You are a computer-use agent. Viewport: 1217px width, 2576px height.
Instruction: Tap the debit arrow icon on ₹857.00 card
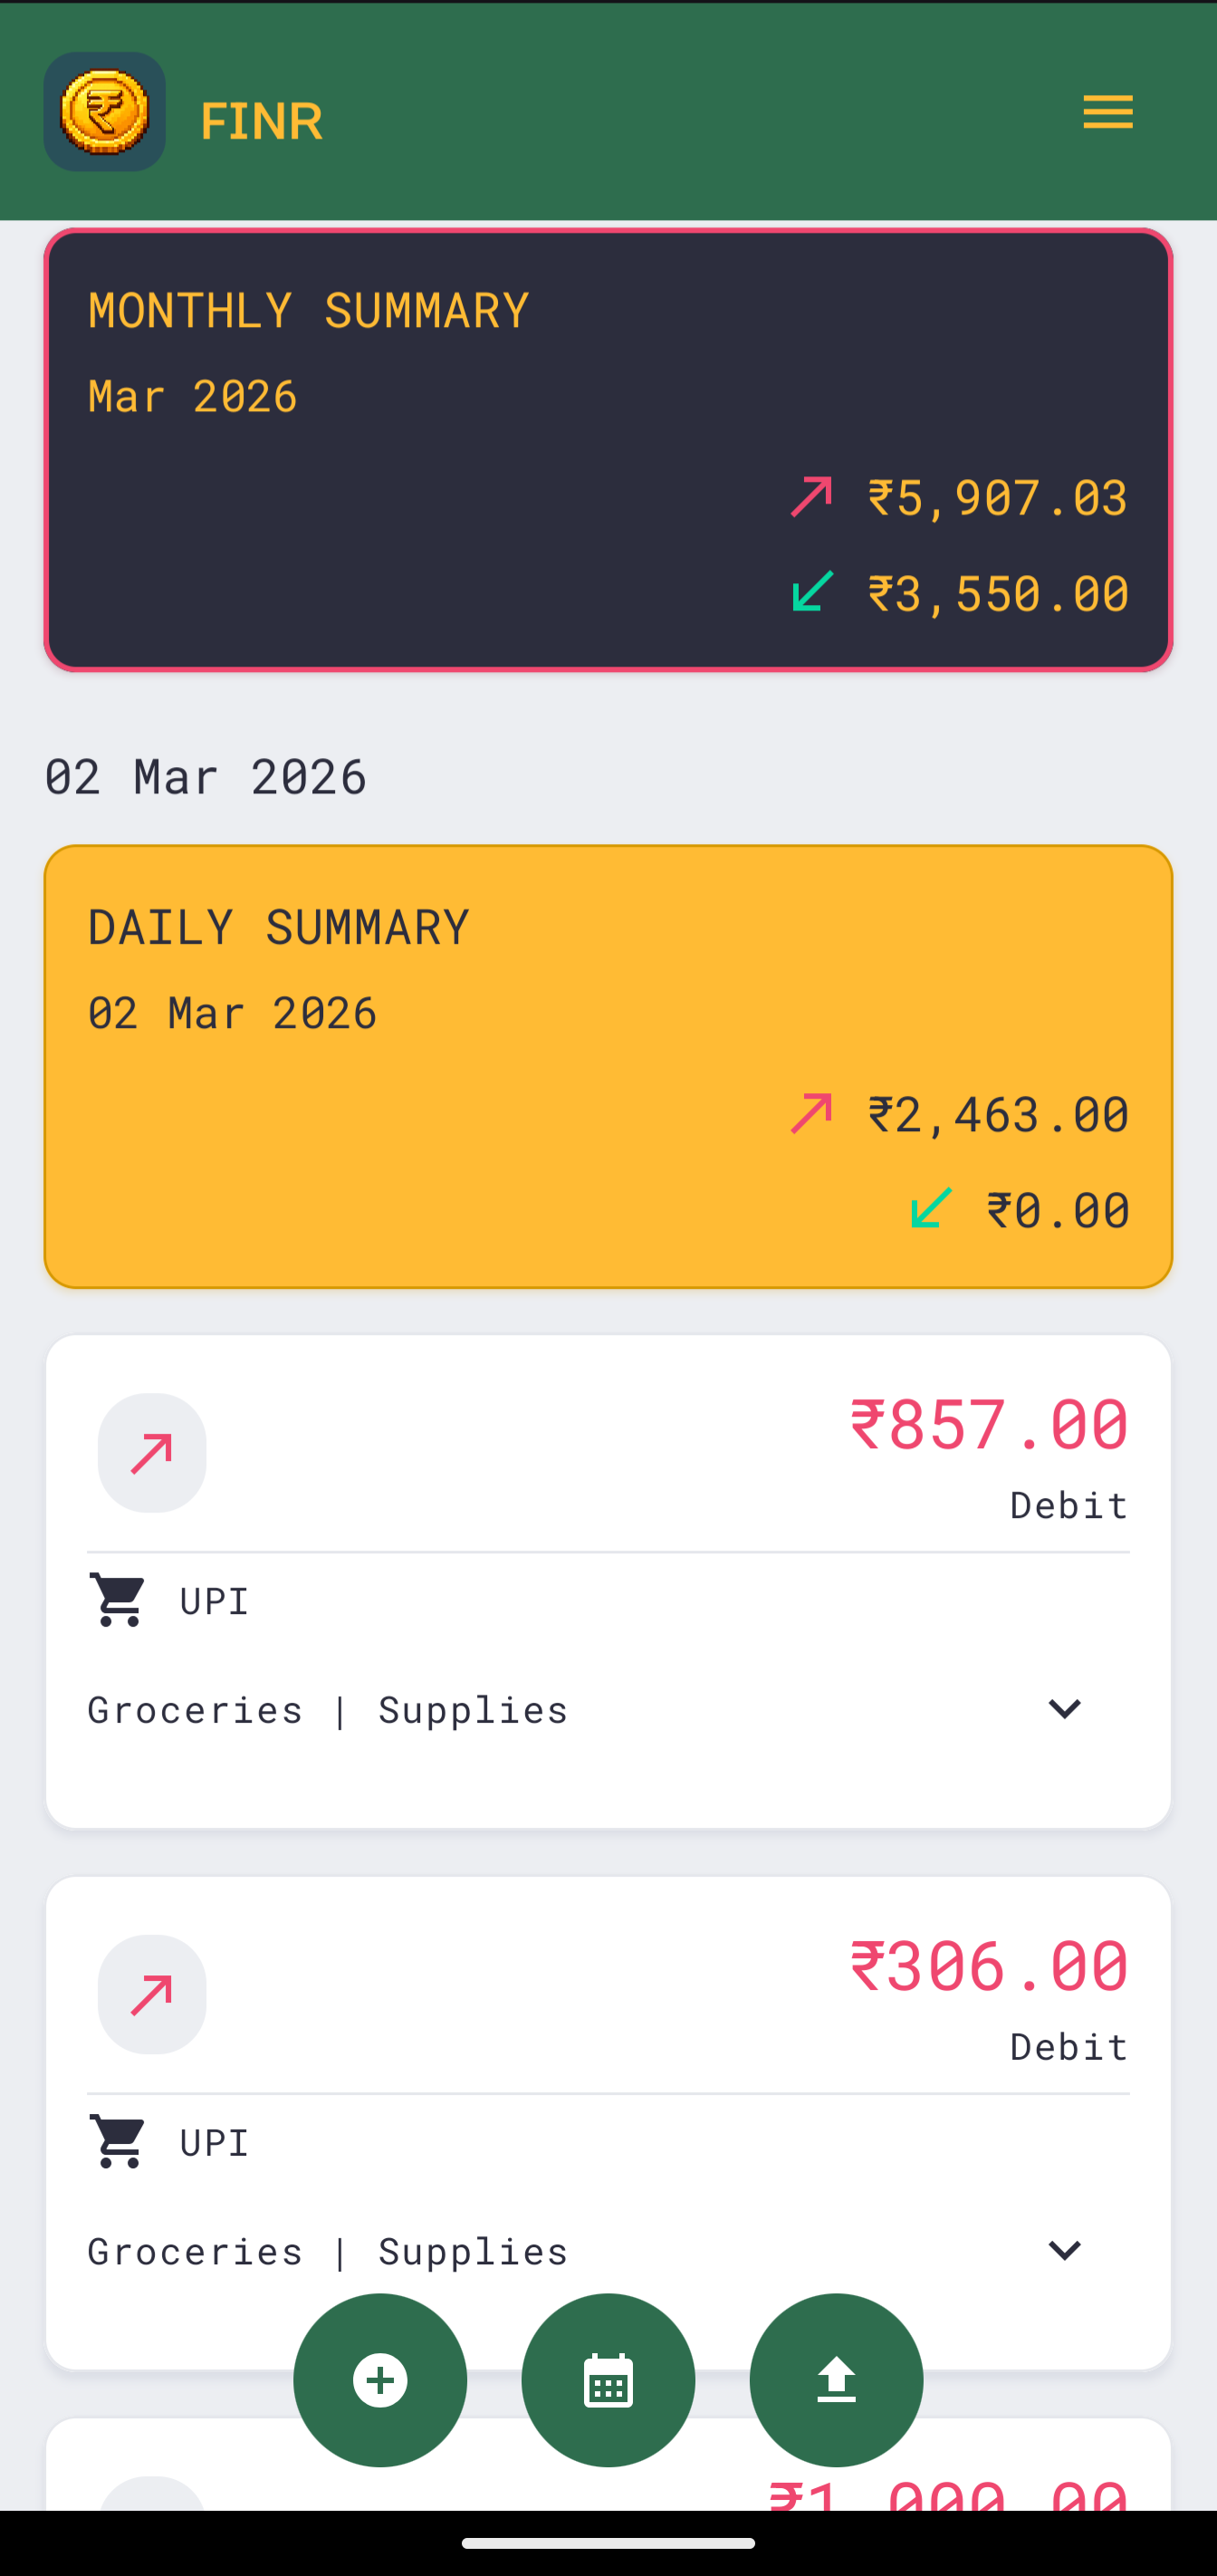(x=152, y=1453)
